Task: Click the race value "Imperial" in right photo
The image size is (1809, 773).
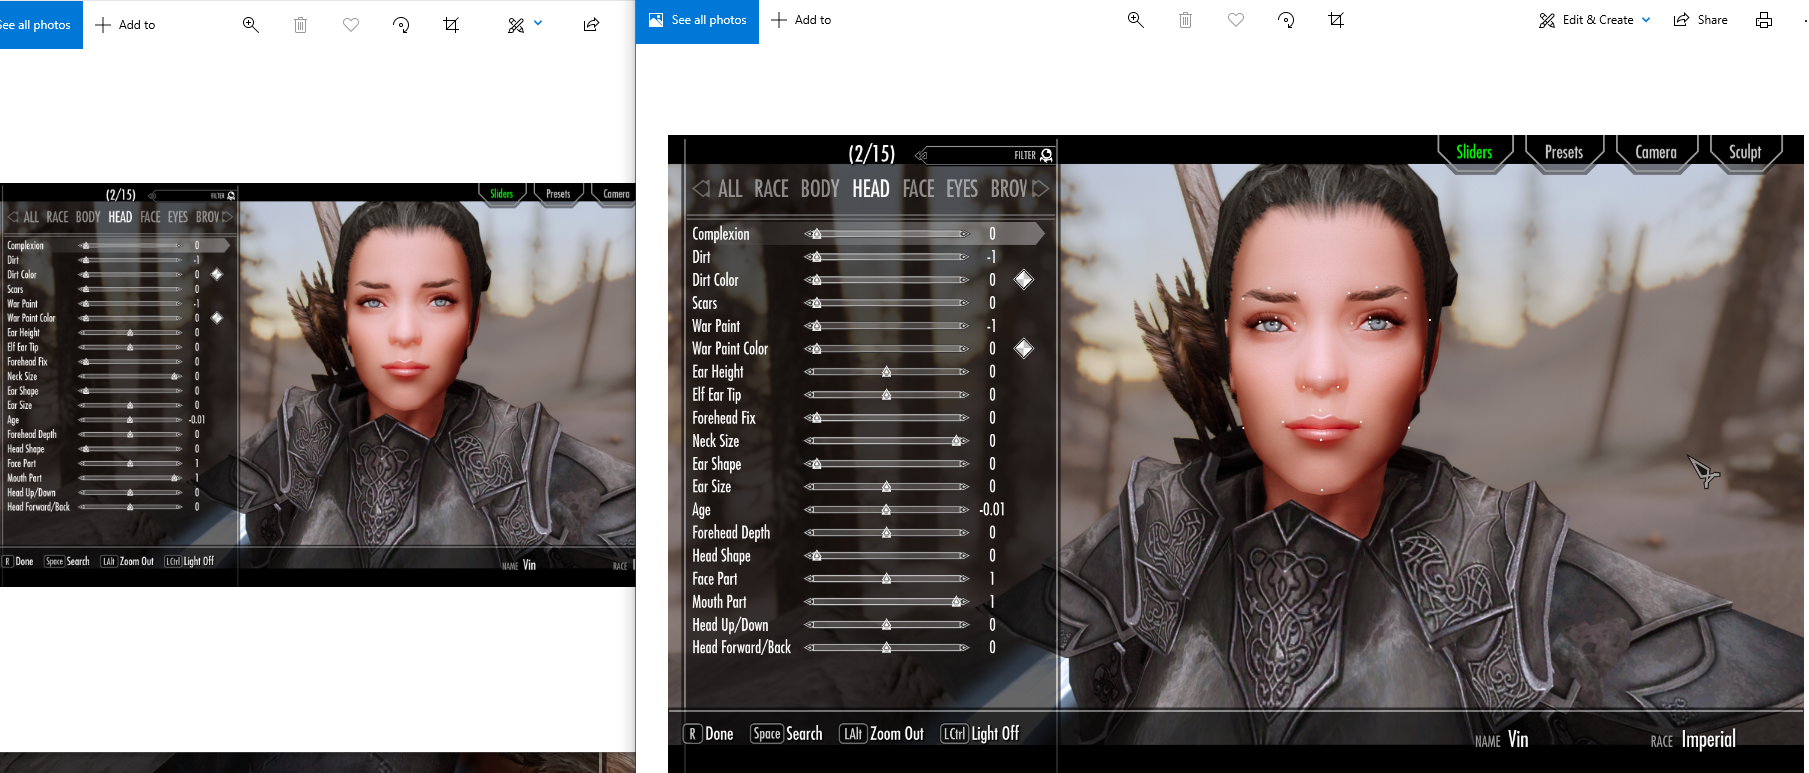Action: pyautogui.click(x=1709, y=740)
